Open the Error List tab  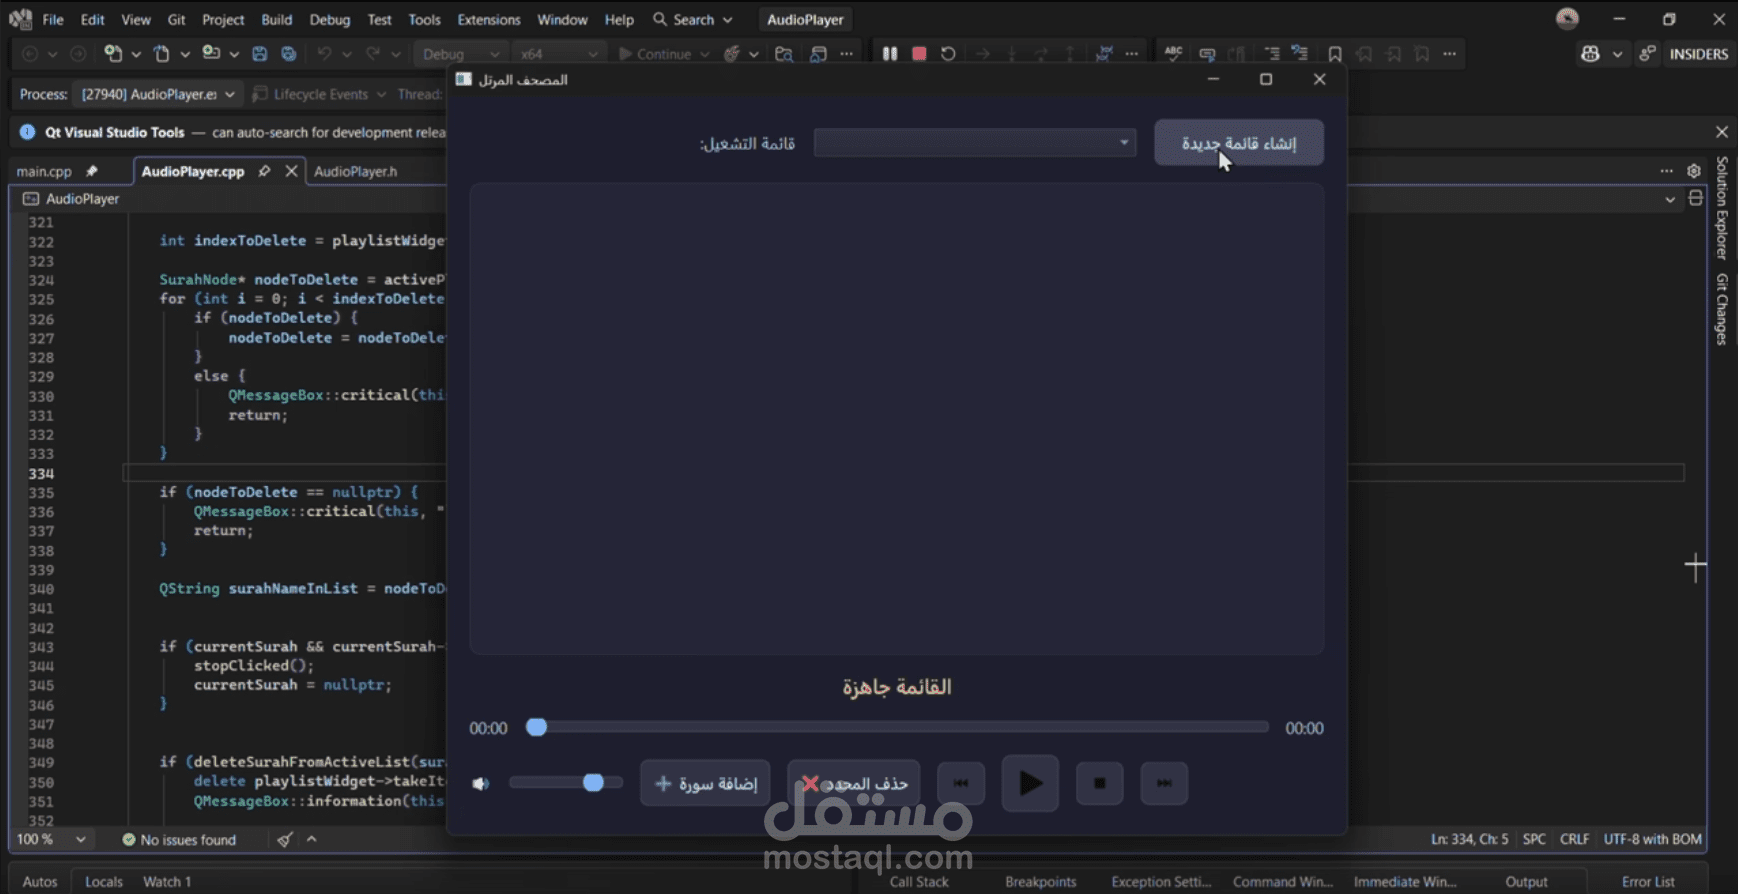pos(1648,882)
